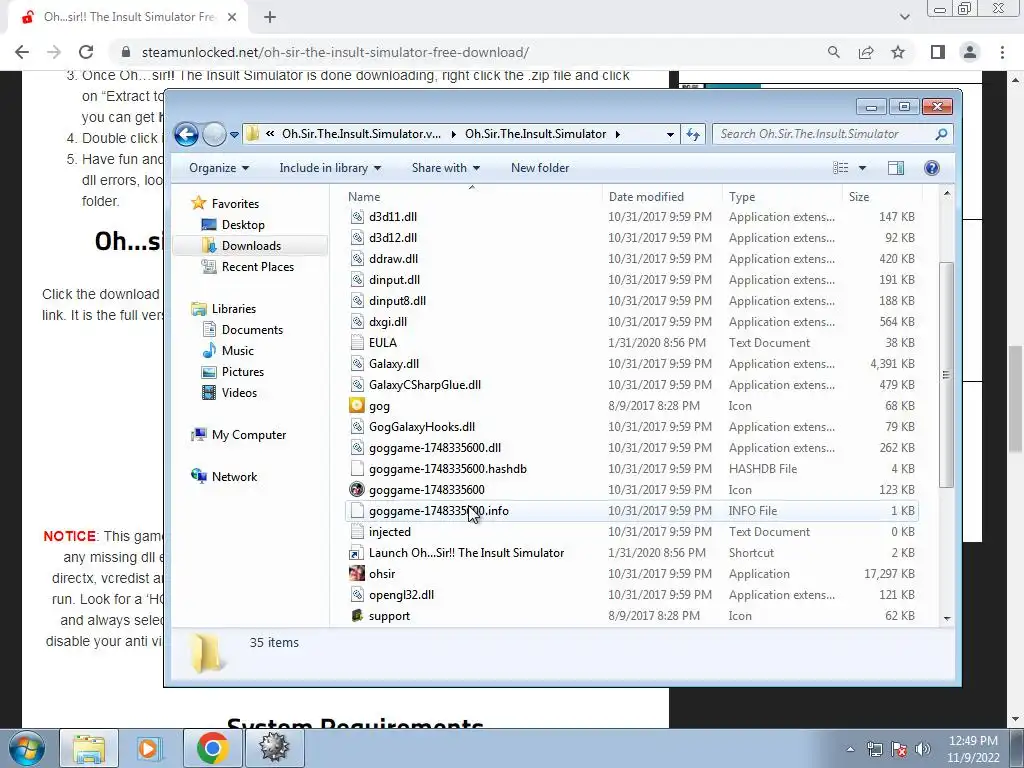This screenshot has width=1024, height=768.
Task: Click the Explorer forward navigation button
Action: tap(214, 135)
